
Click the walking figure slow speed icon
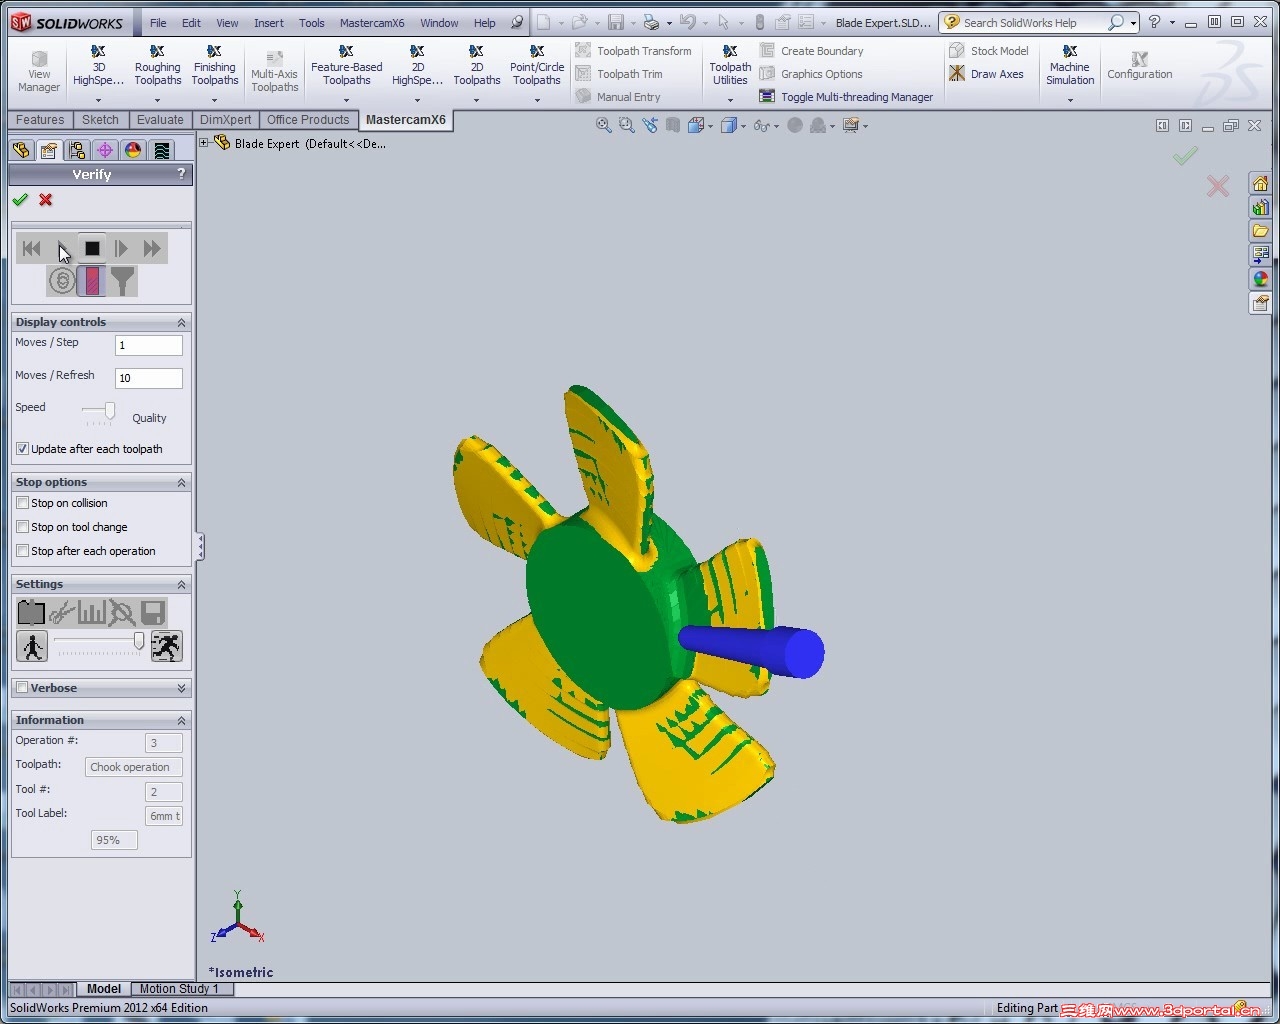(x=32, y=646)
